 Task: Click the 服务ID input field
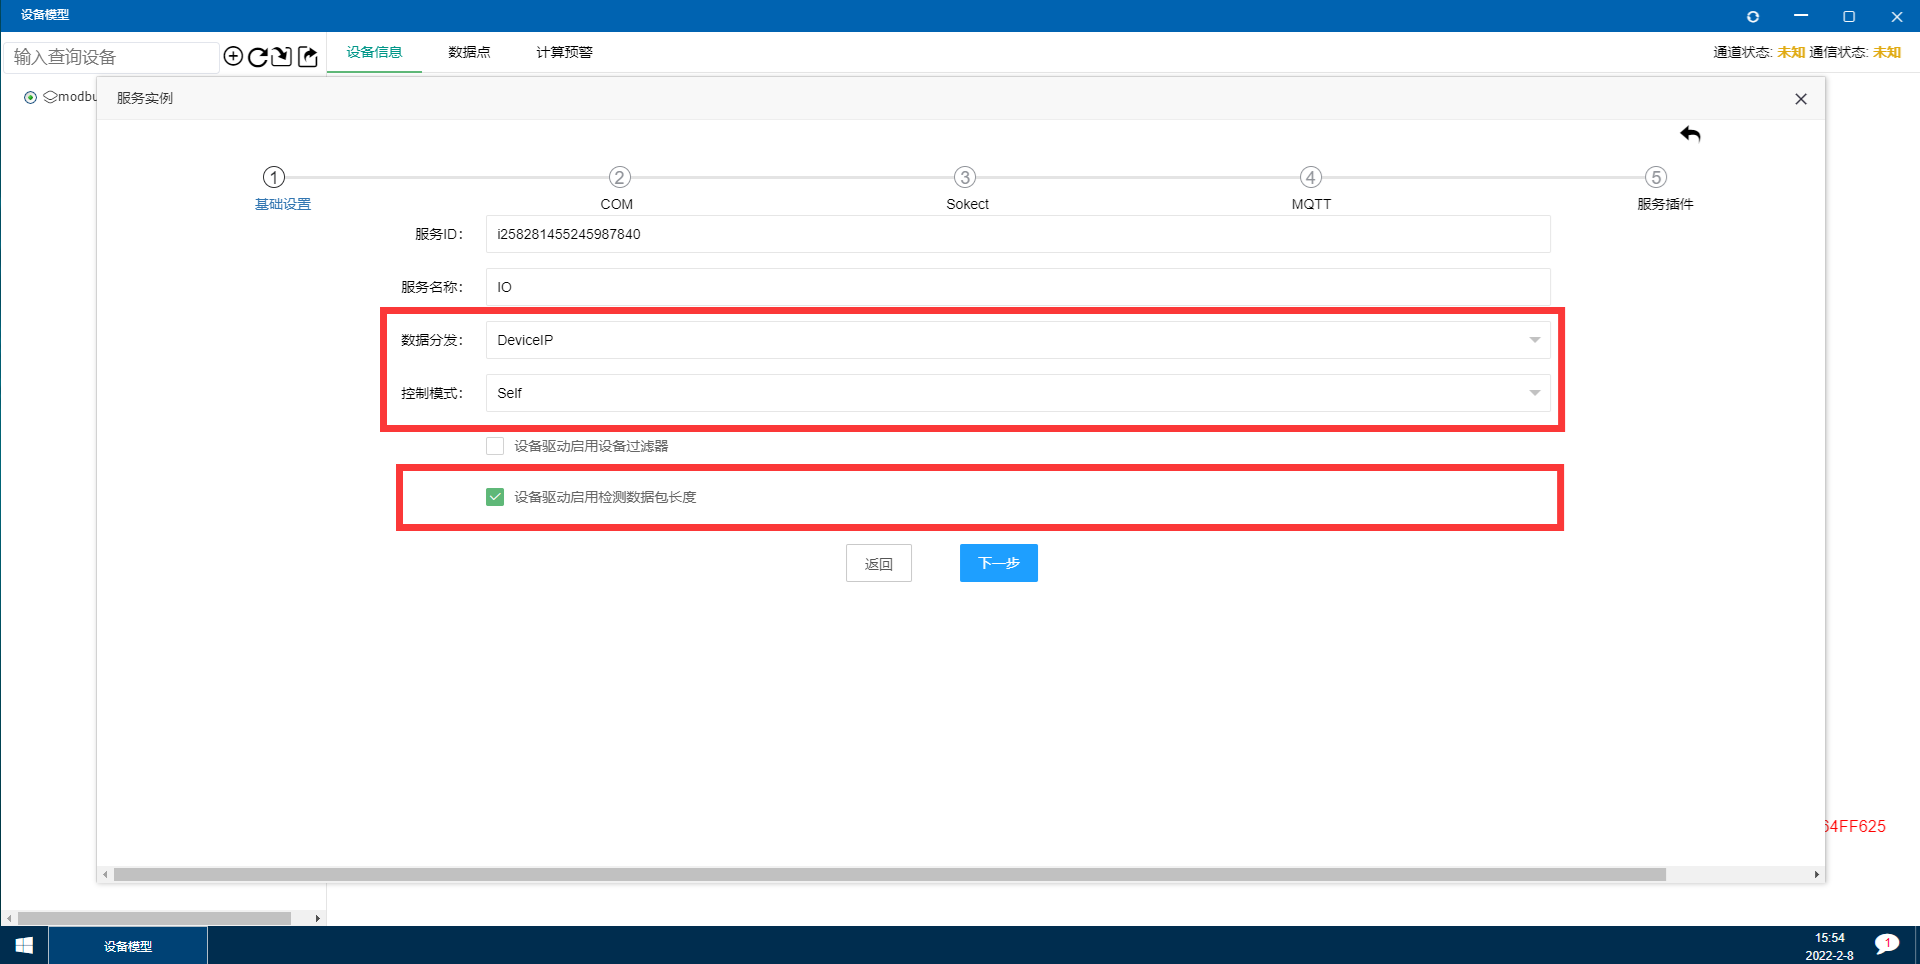tap(1018, 234)
